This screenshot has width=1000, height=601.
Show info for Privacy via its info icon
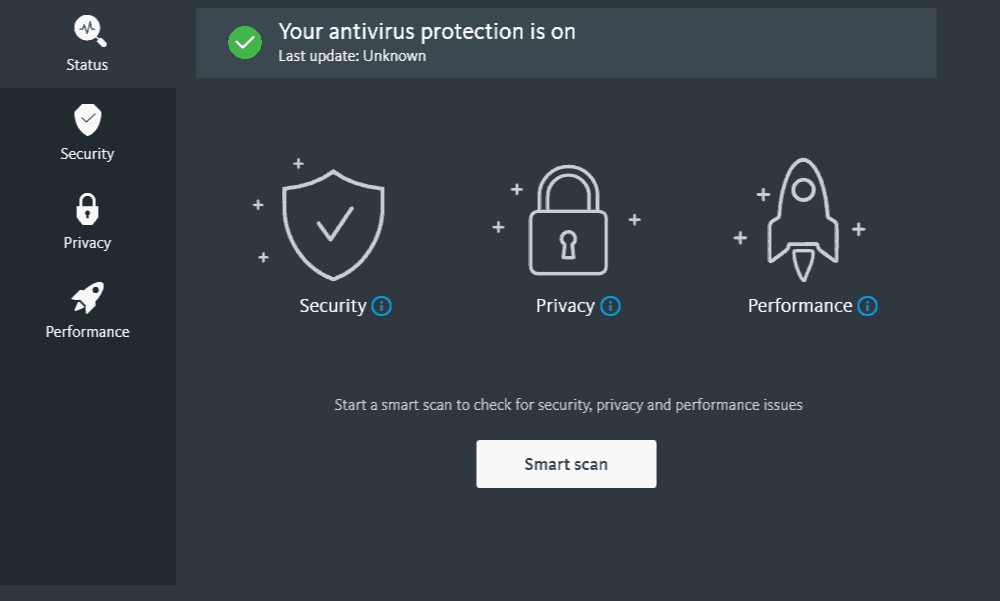(x=610, y=306)
